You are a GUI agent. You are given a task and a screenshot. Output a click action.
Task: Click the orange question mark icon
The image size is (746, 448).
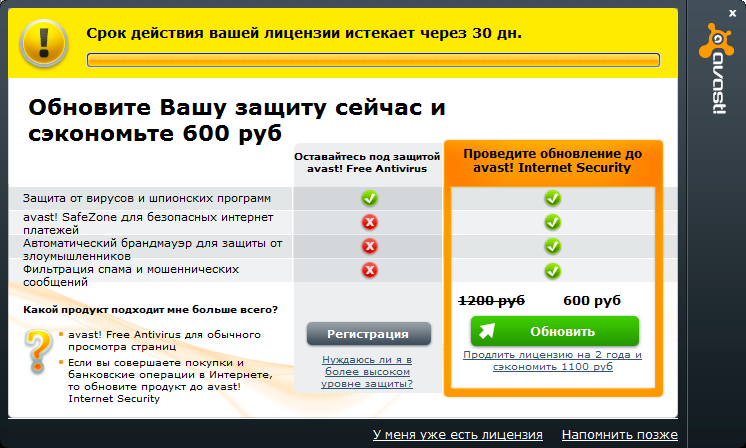(38, 351)
